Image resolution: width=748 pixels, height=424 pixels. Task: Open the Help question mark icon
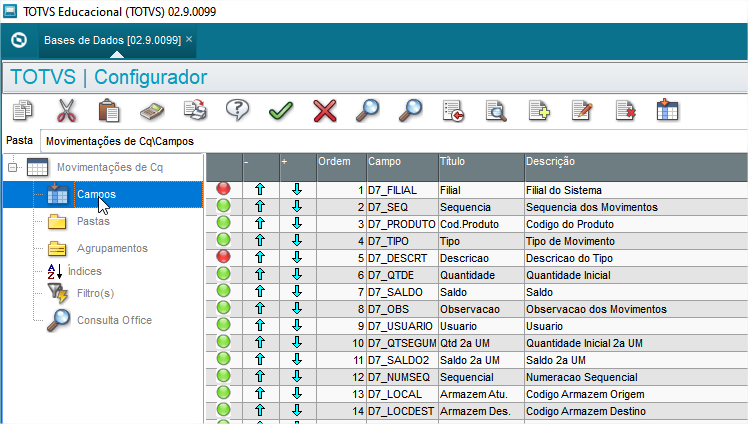[x=237, y=110]
